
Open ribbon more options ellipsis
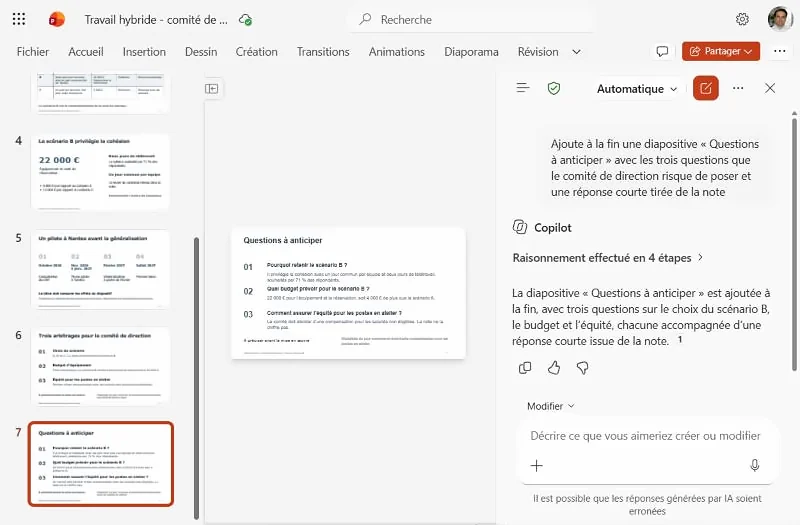coord(779,51)
